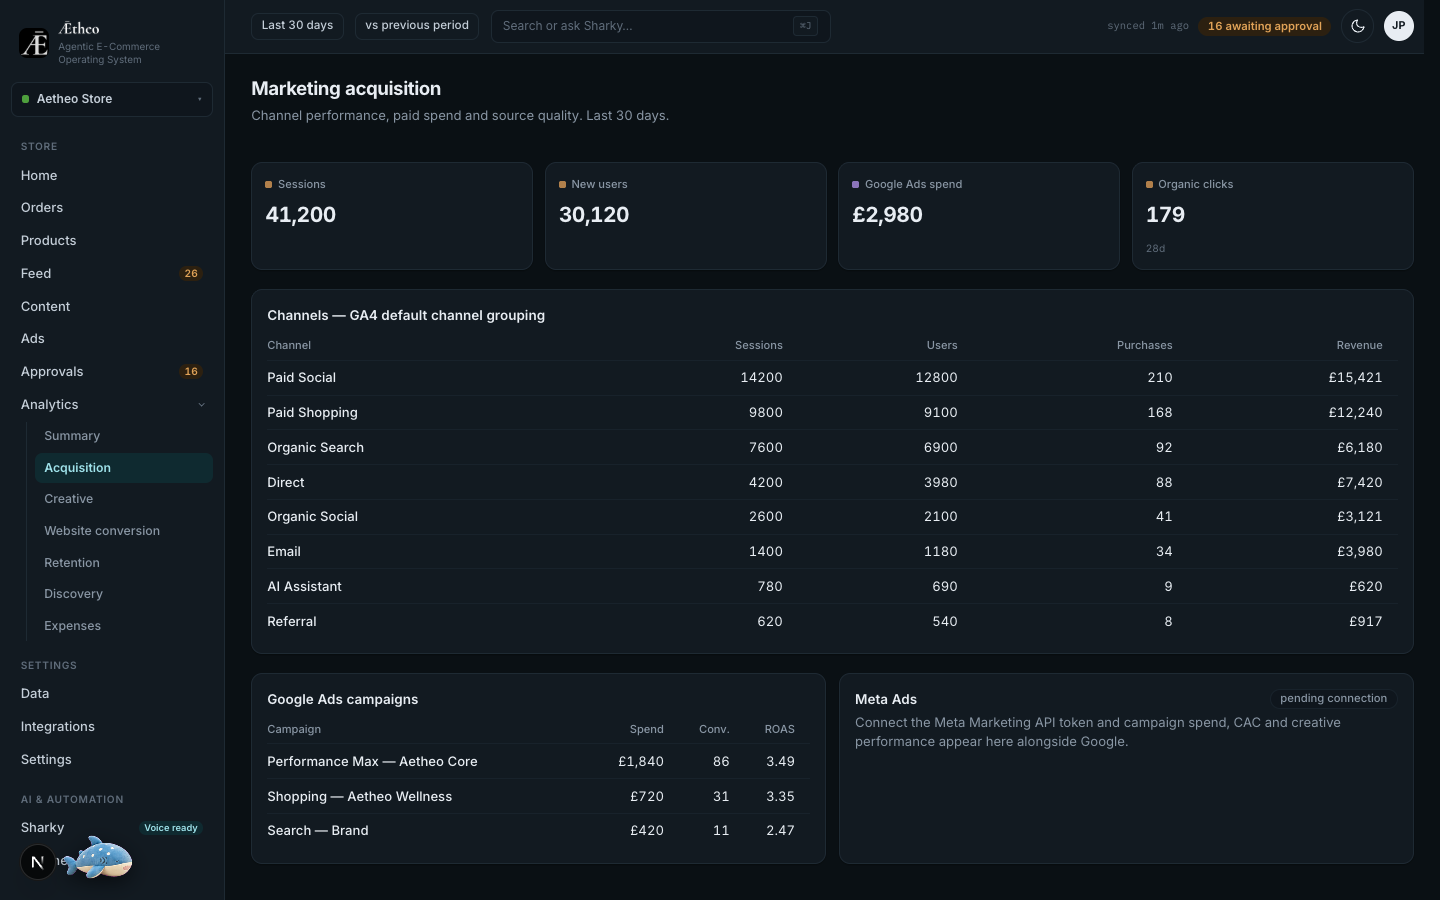Click the round N badge icon

point(38,862)
